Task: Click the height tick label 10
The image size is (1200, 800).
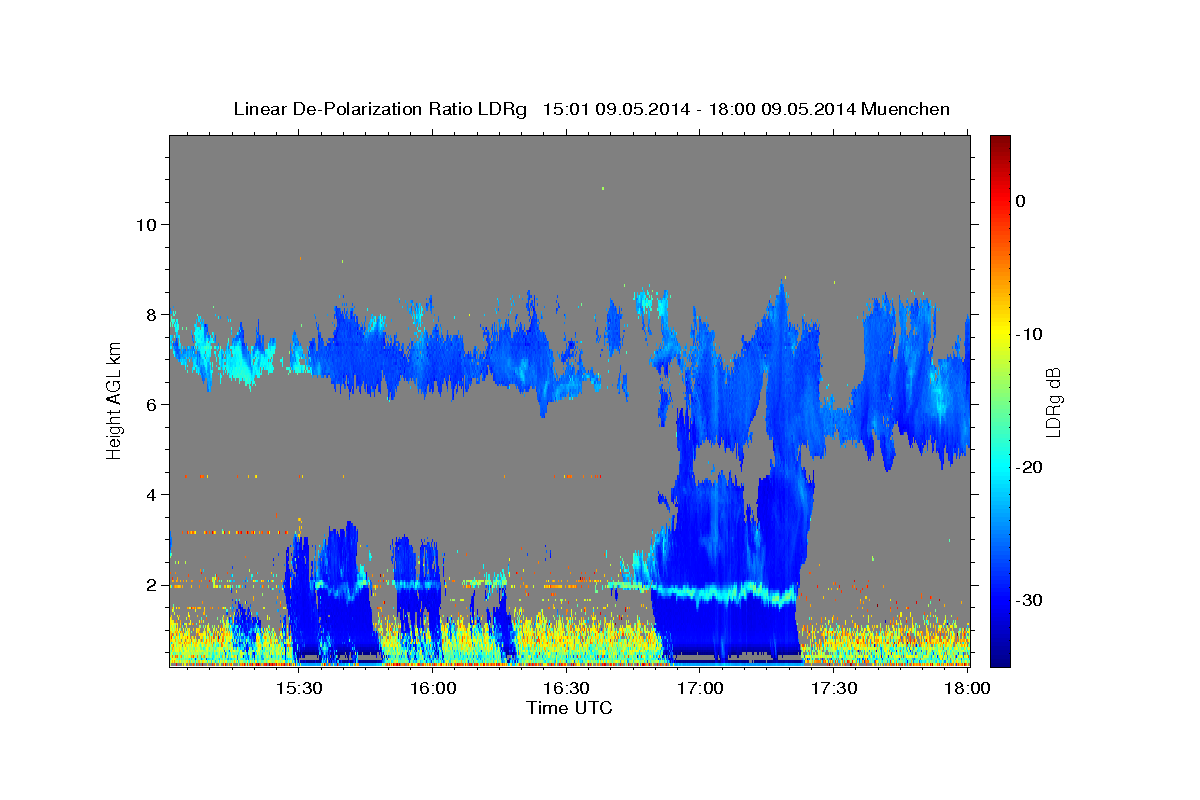Action: click(146, 224)
